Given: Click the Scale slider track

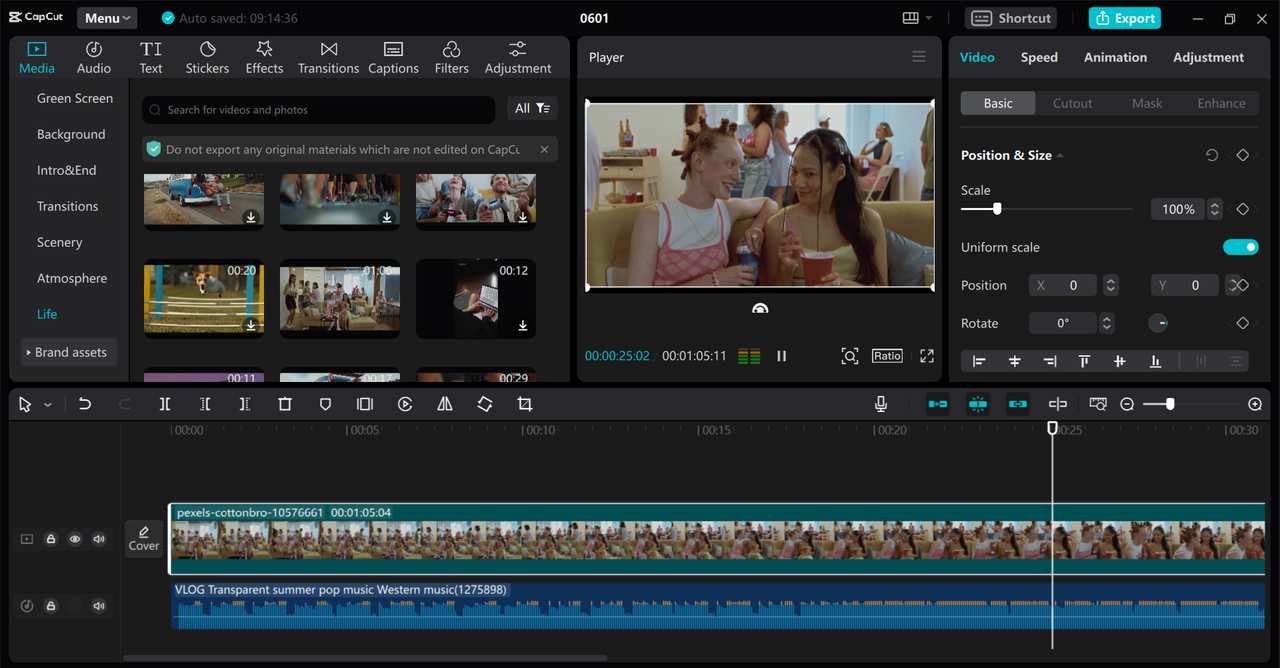Looking at the screenshot, I should pos(1046,209).
